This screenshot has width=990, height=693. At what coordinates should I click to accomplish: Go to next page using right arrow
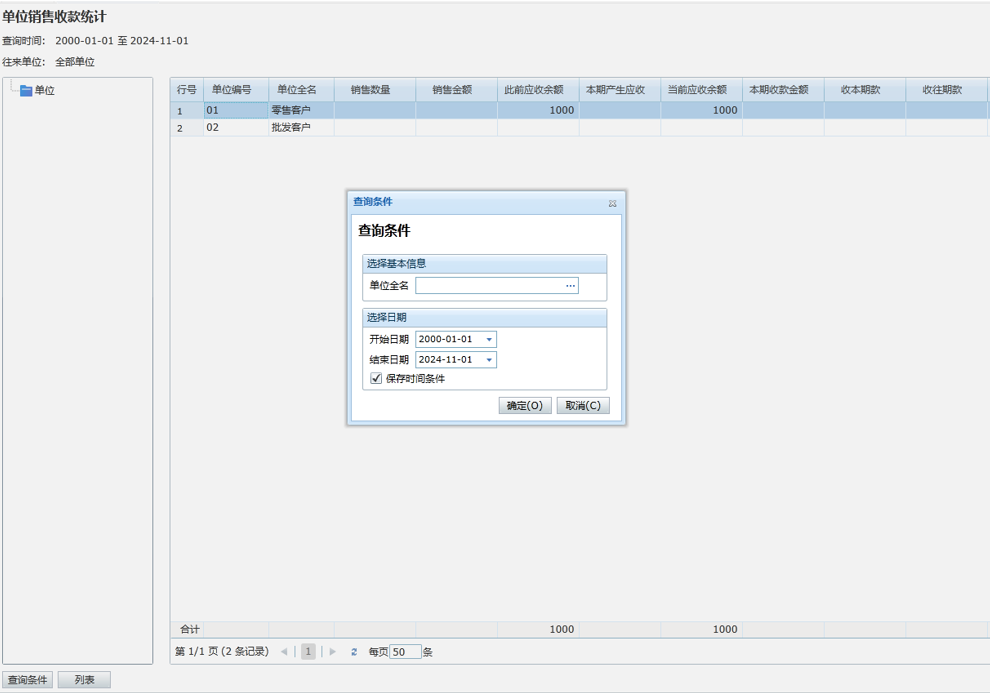(x=333, y=652)
